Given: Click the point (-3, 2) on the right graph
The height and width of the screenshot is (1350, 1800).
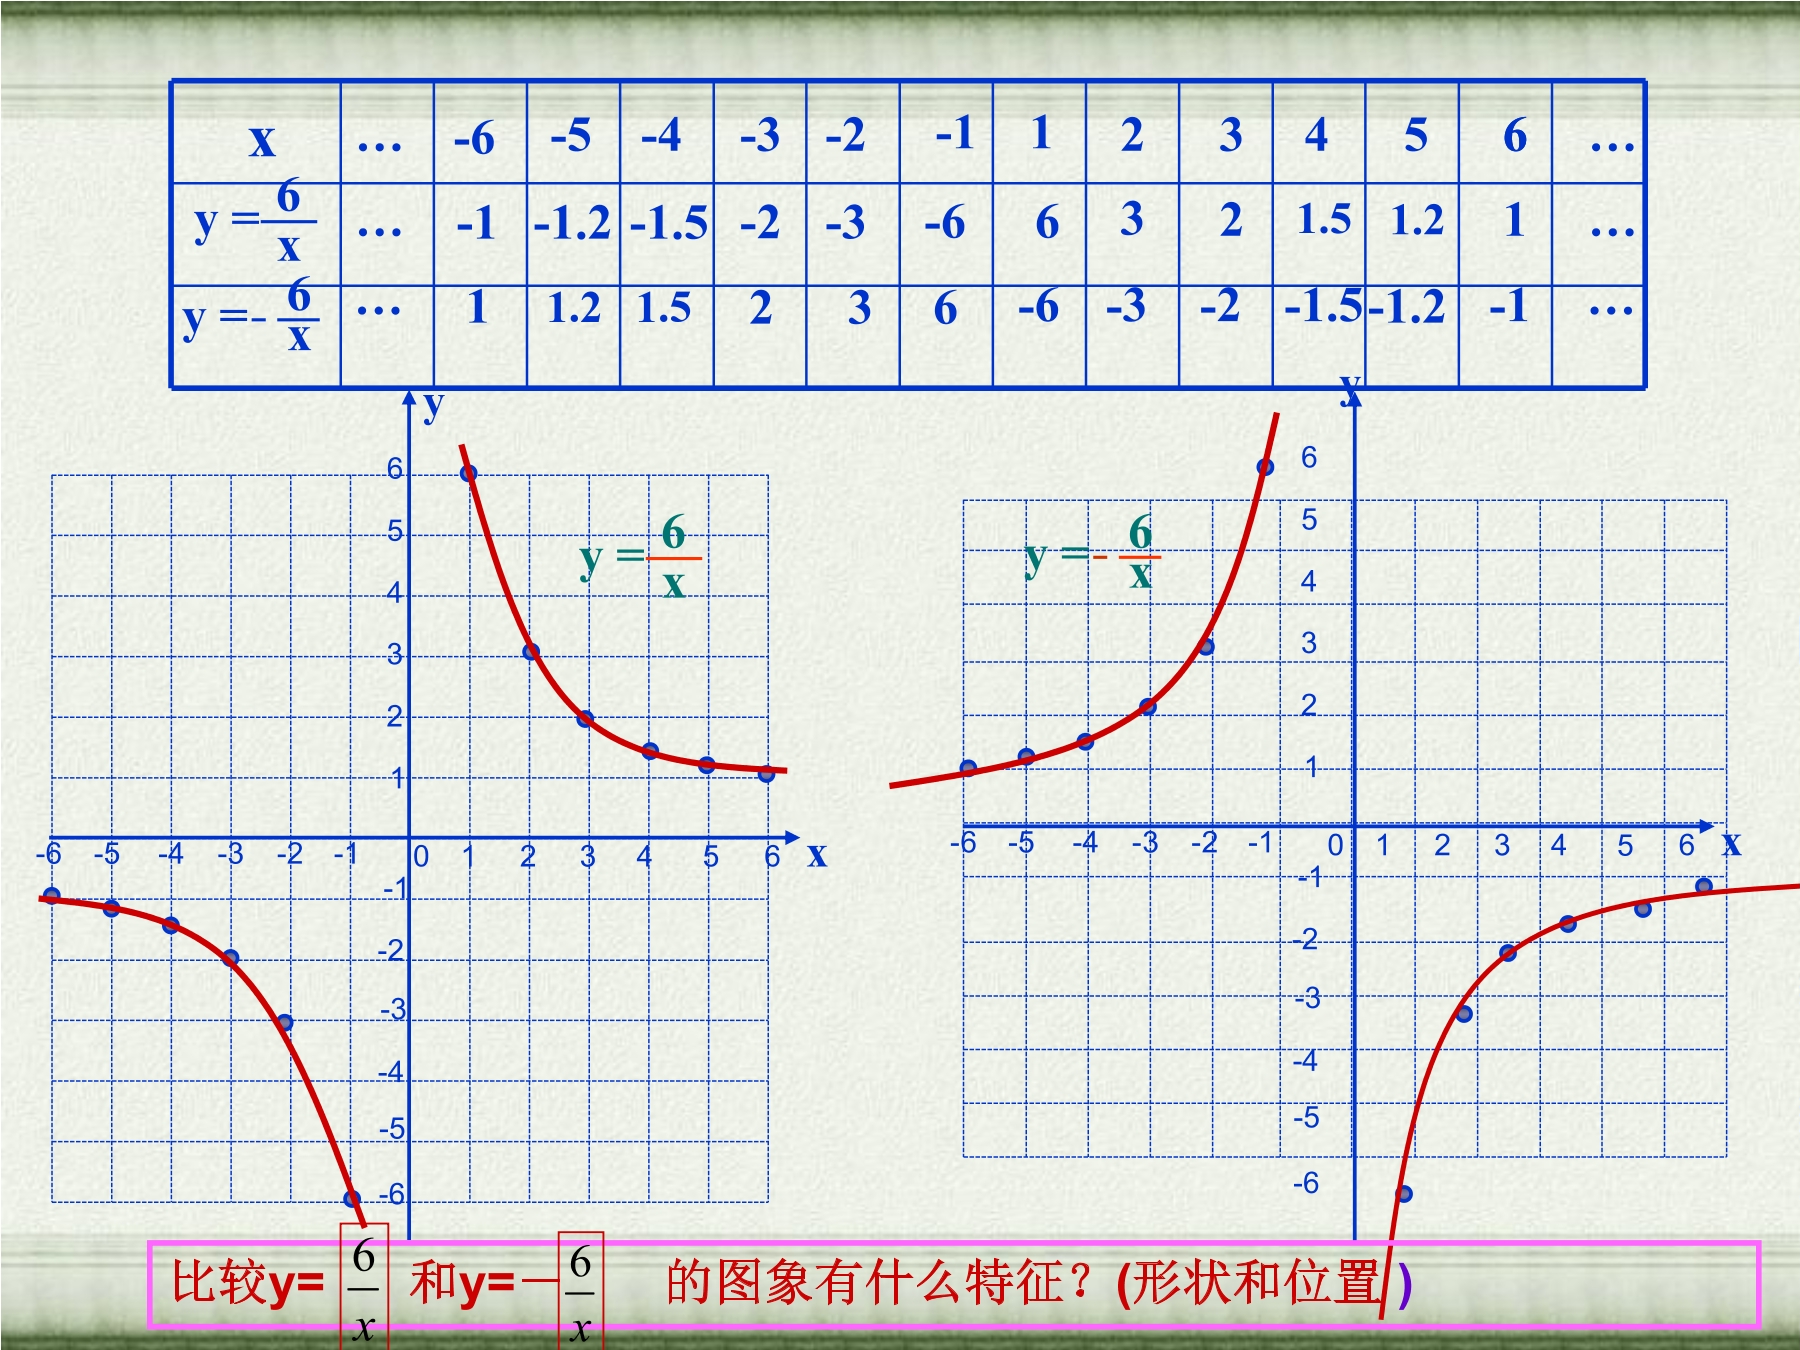Looking at the screenshot, I should click(1148, 707).
